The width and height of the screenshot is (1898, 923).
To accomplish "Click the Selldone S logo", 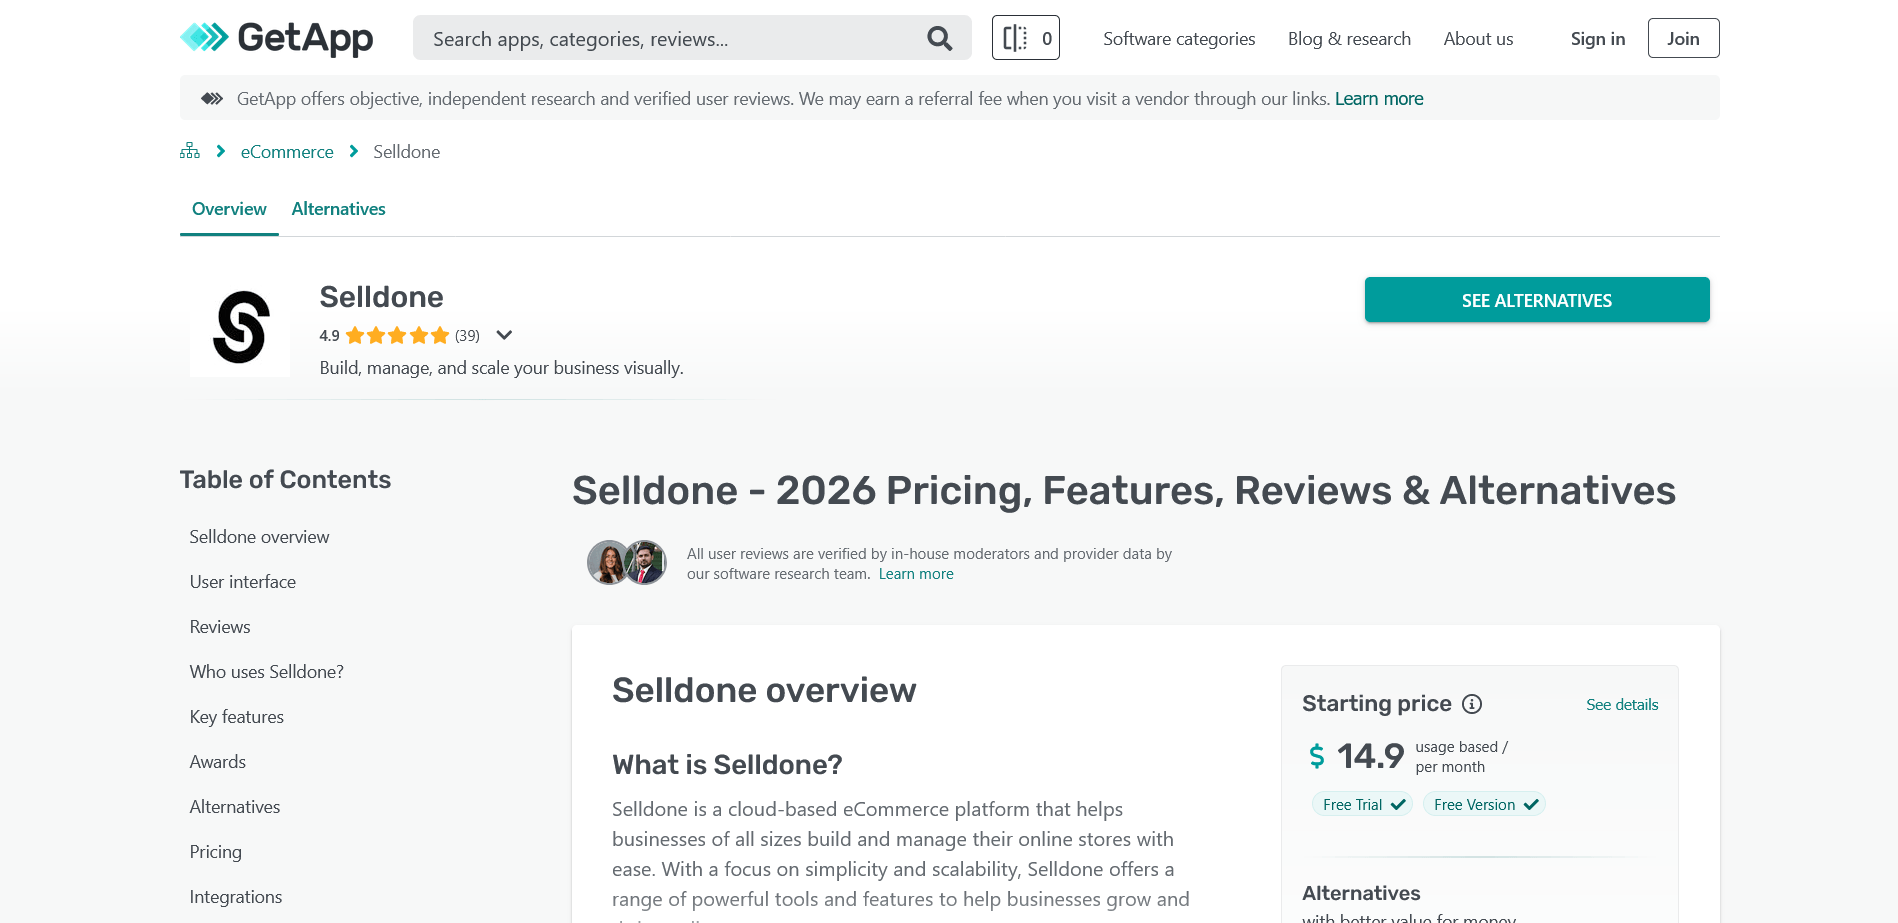I will (x=240, y=327).
